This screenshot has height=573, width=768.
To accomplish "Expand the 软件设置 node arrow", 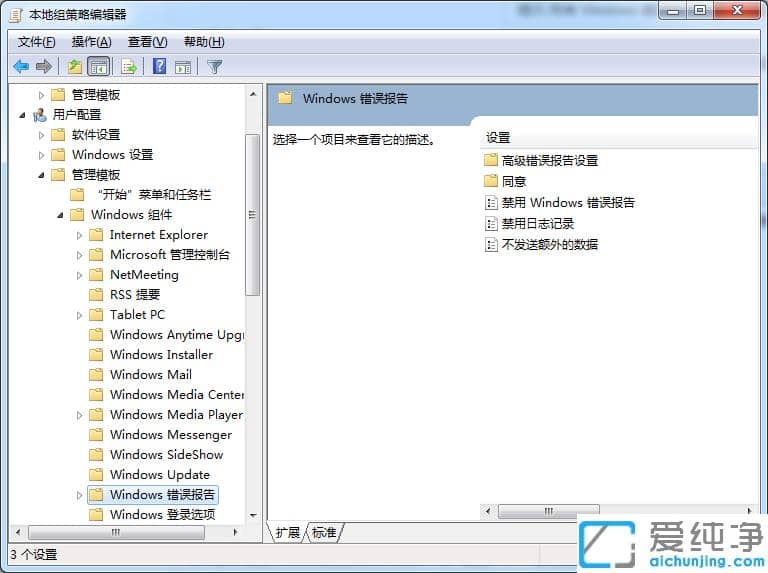I will (x=41, y=135).
